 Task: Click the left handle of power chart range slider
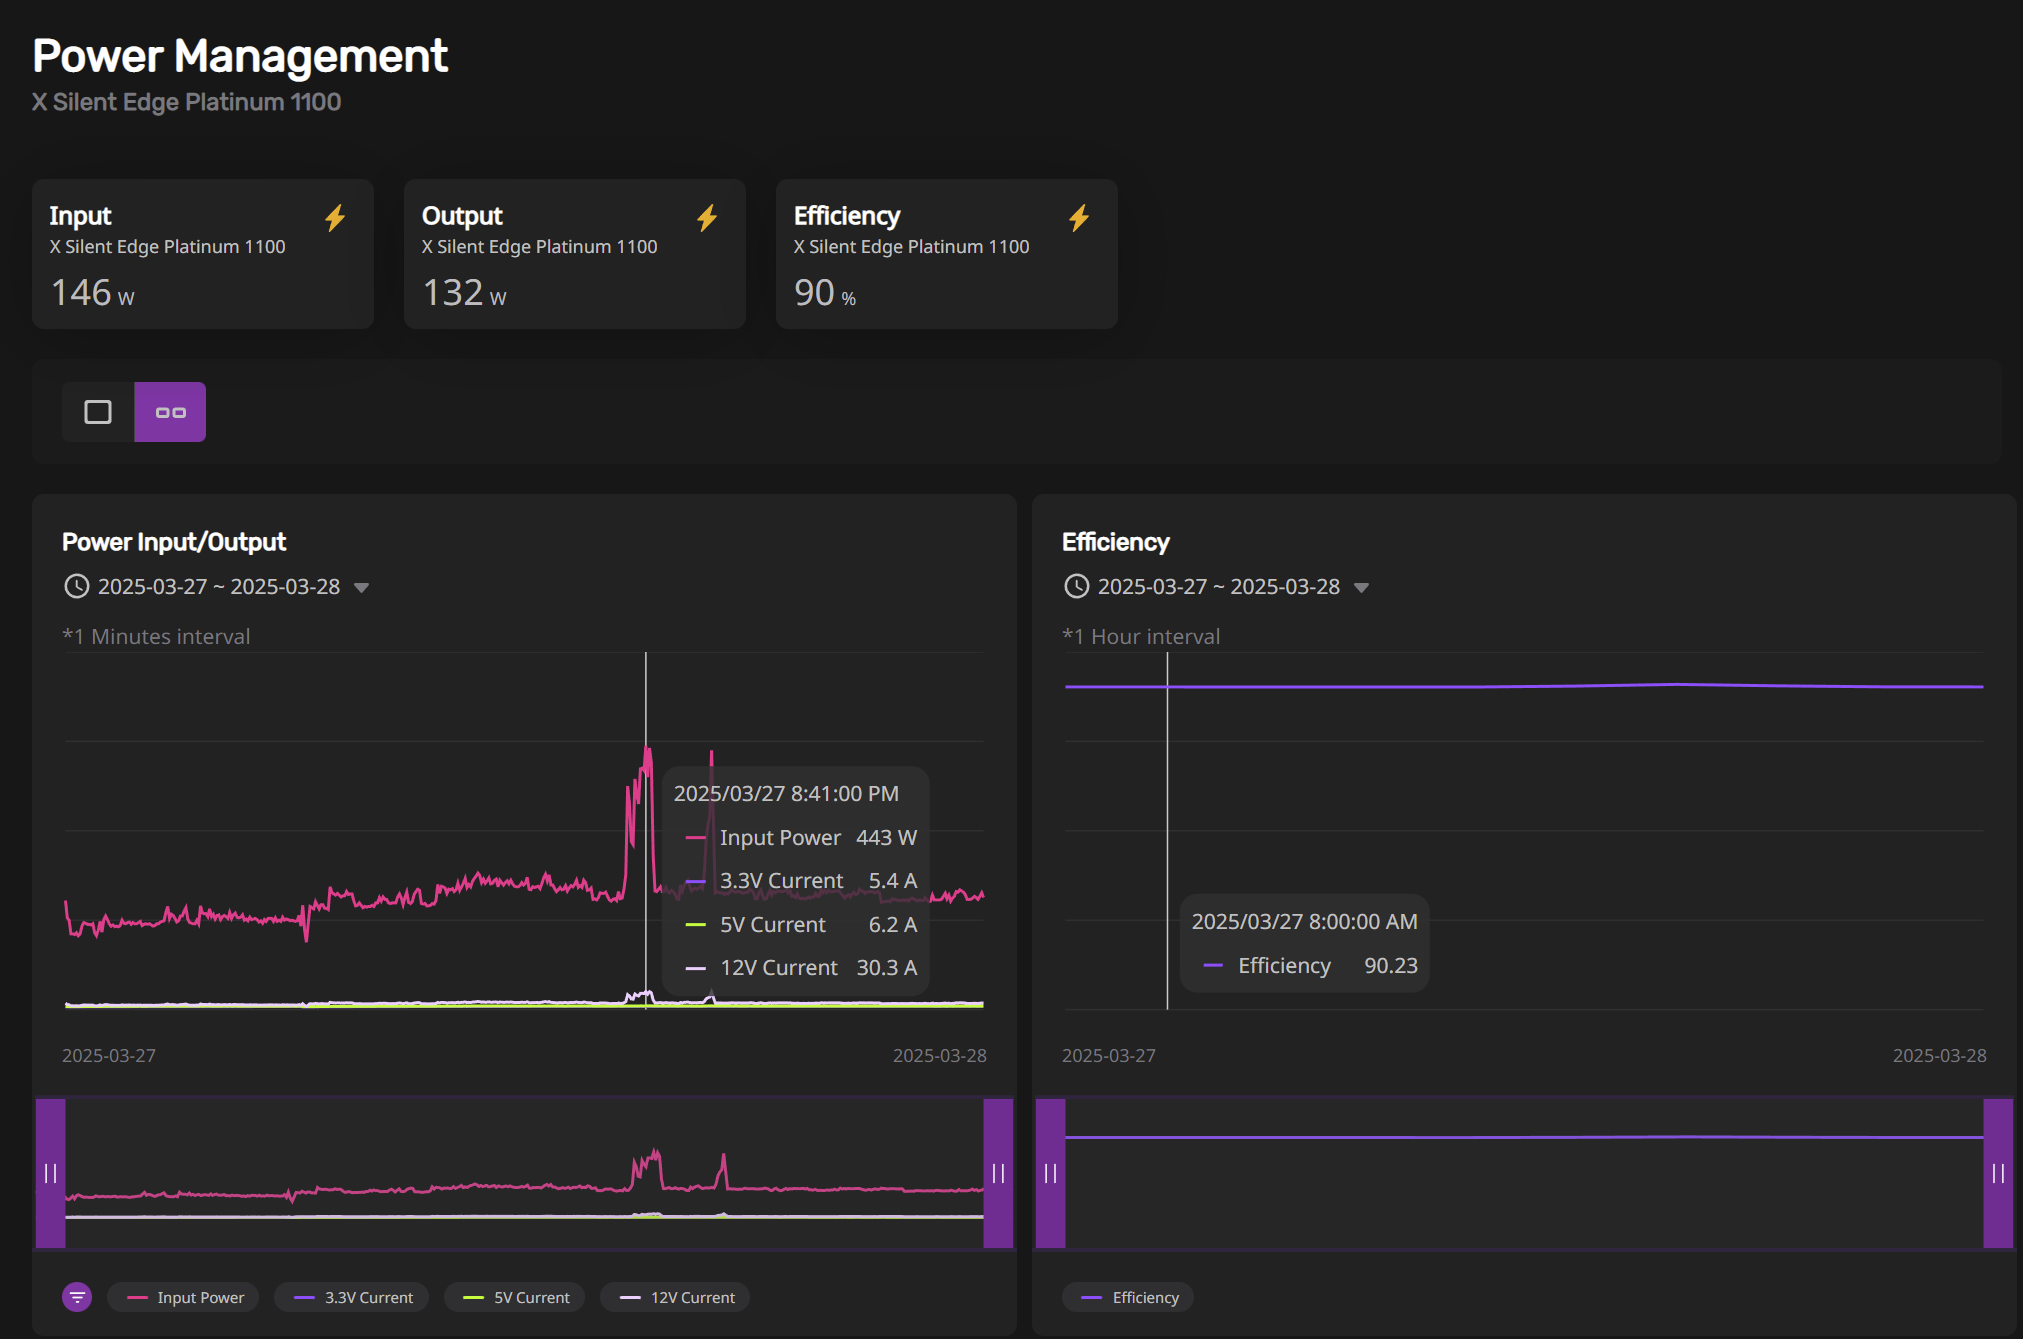point(50,1173)
